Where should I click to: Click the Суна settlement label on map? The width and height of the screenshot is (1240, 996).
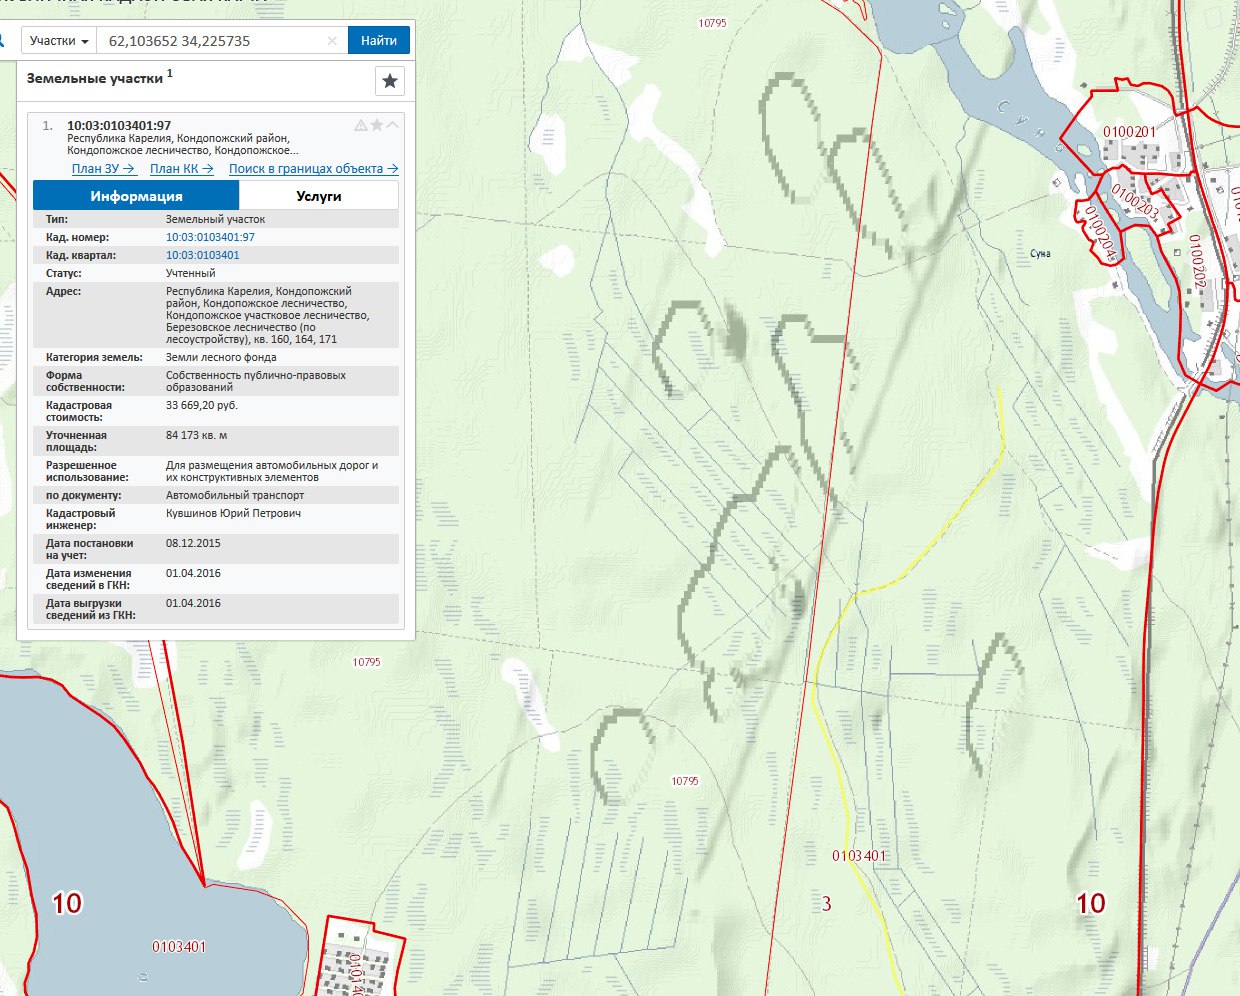pos(1040,254)
